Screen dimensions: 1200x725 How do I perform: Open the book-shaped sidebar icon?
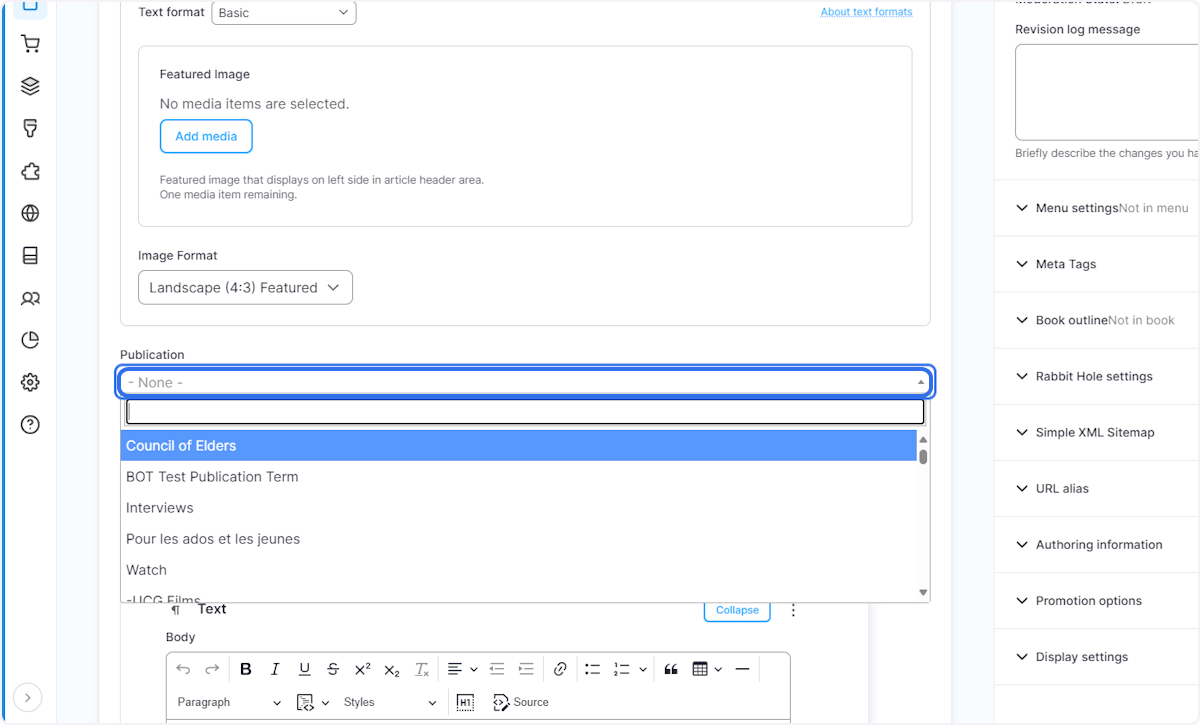point(30,256)
